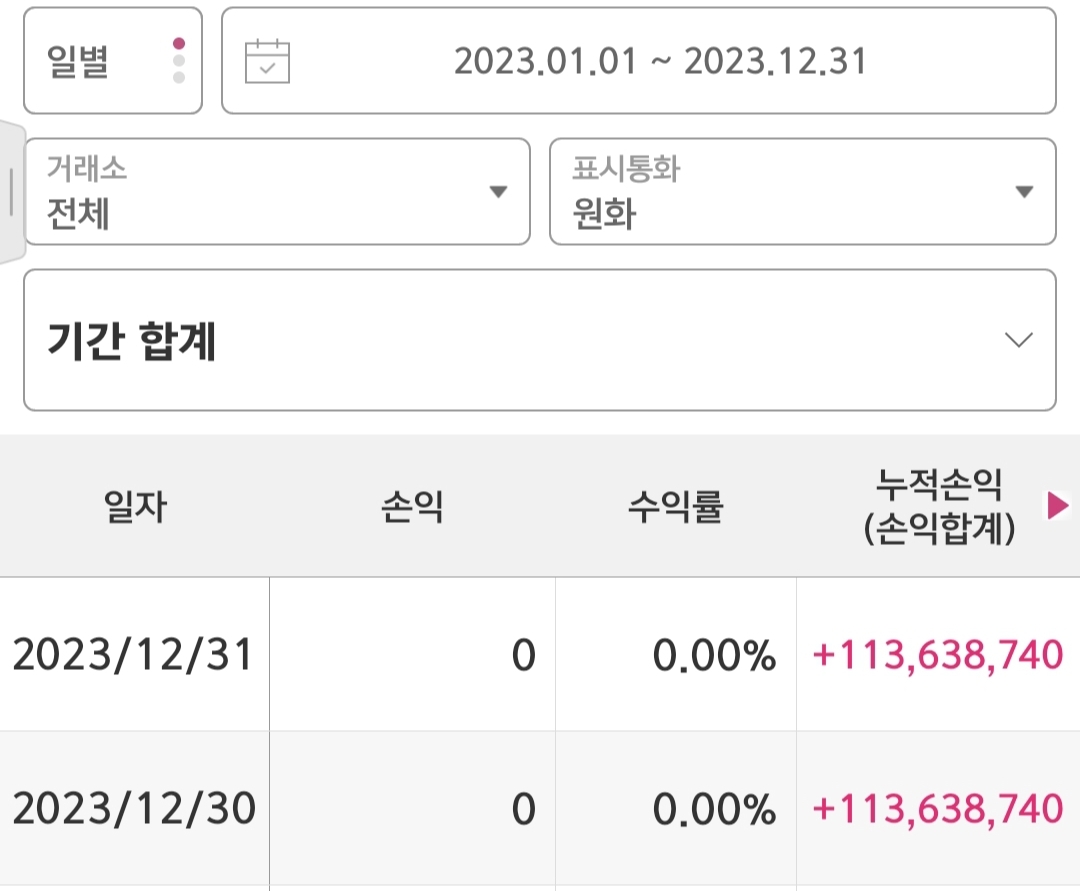This screenshot has height=891, width=1080.
Task: Tap the 0.00% return for 2023/12/31
Action: pos(715,655)
